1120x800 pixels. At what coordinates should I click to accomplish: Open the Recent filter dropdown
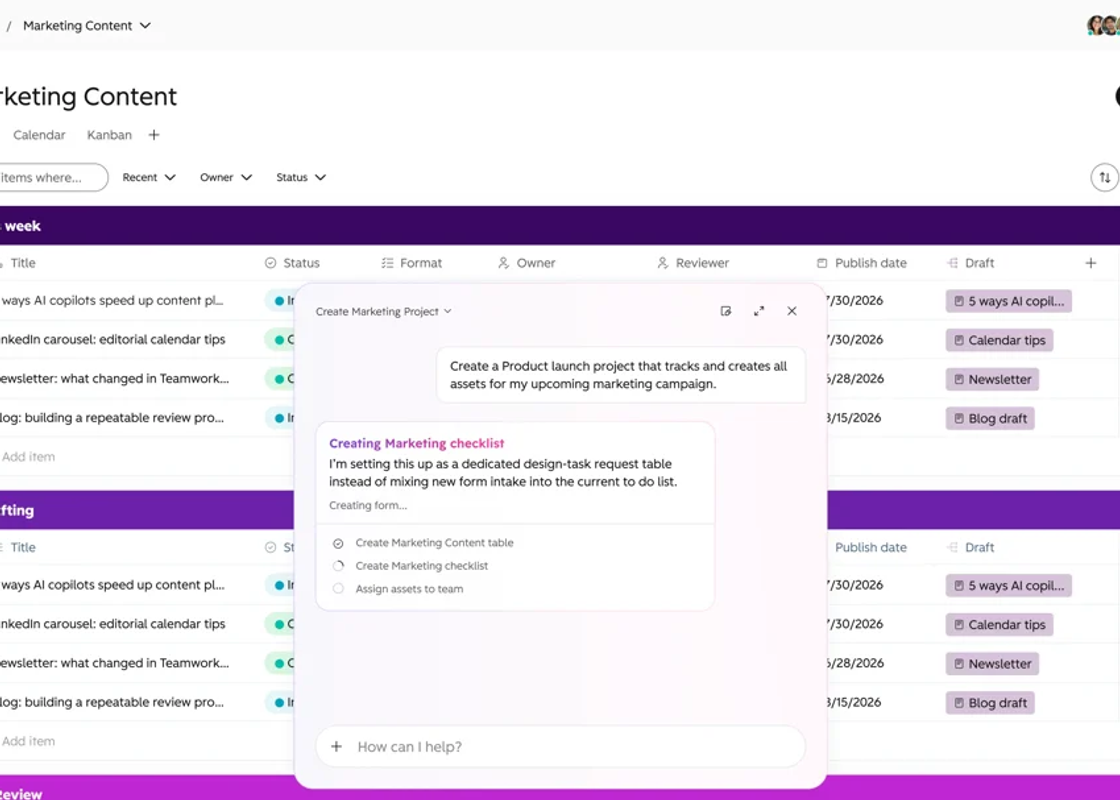pyautogui.click(x=149, y=177)
